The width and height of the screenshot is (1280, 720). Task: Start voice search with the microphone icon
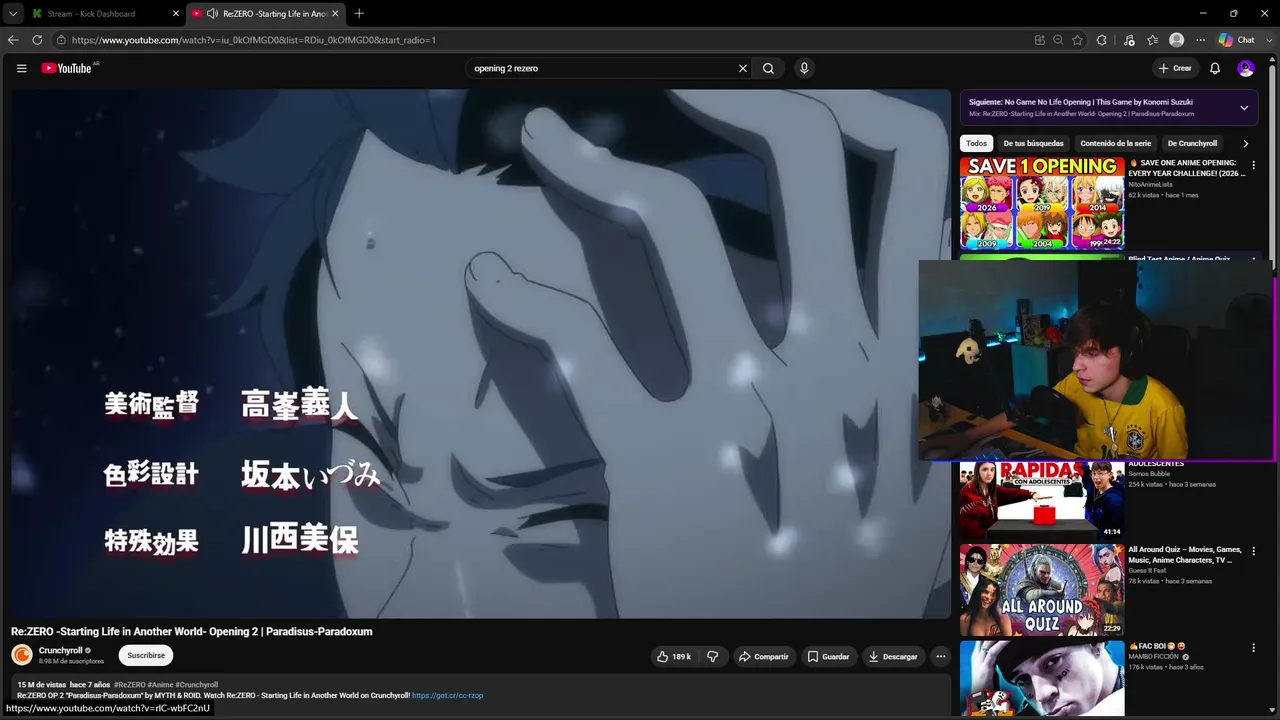click(804, 68)
